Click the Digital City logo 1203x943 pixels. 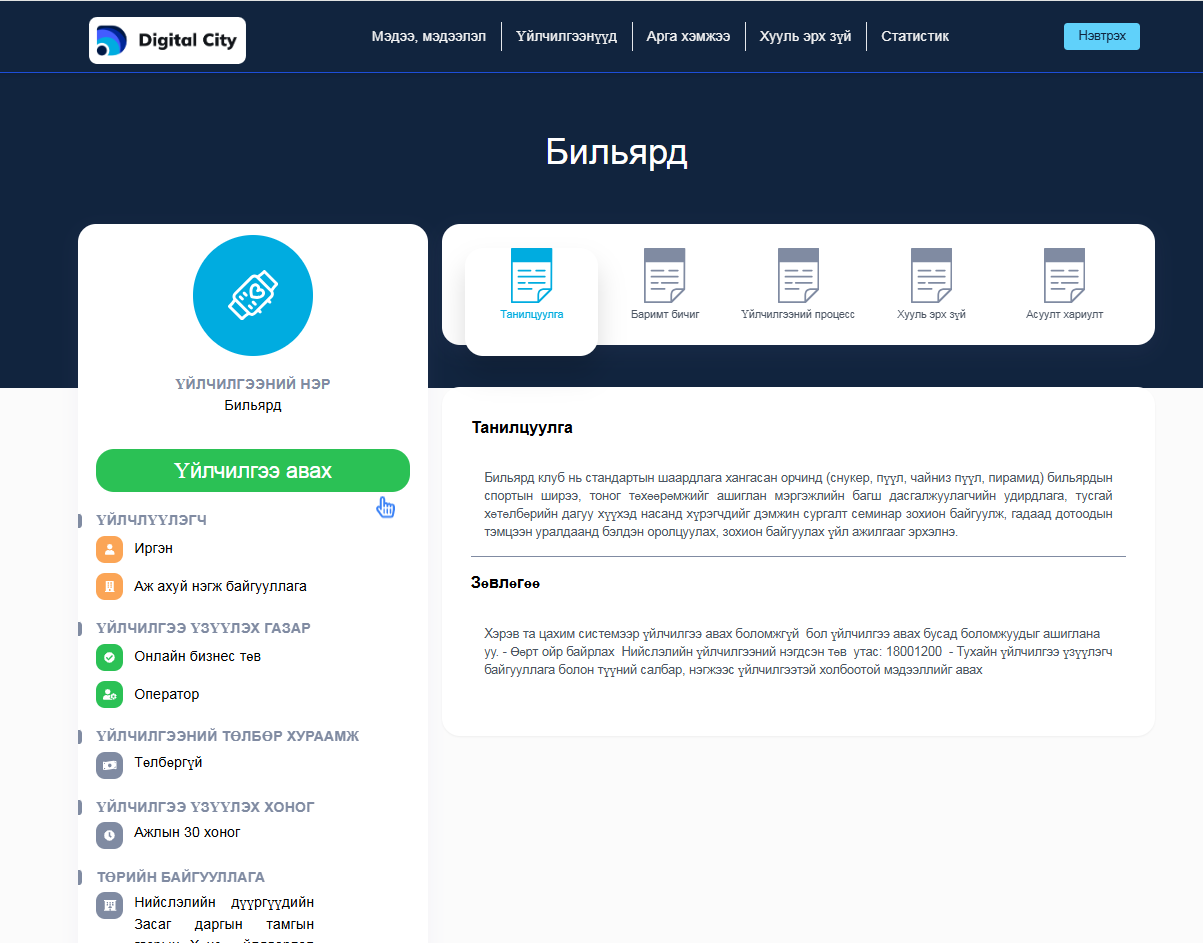(x=167, y=41)
